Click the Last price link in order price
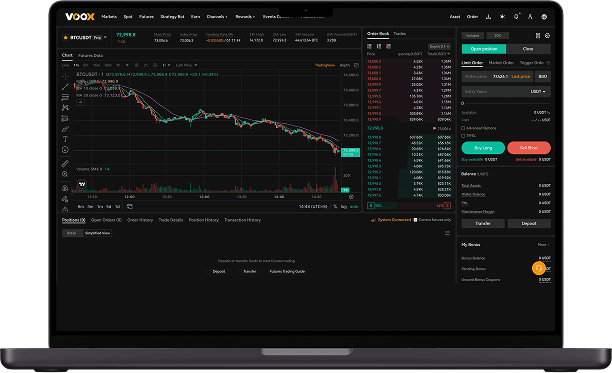Screen dimensions: 612x373 click(x=521, y=76)
